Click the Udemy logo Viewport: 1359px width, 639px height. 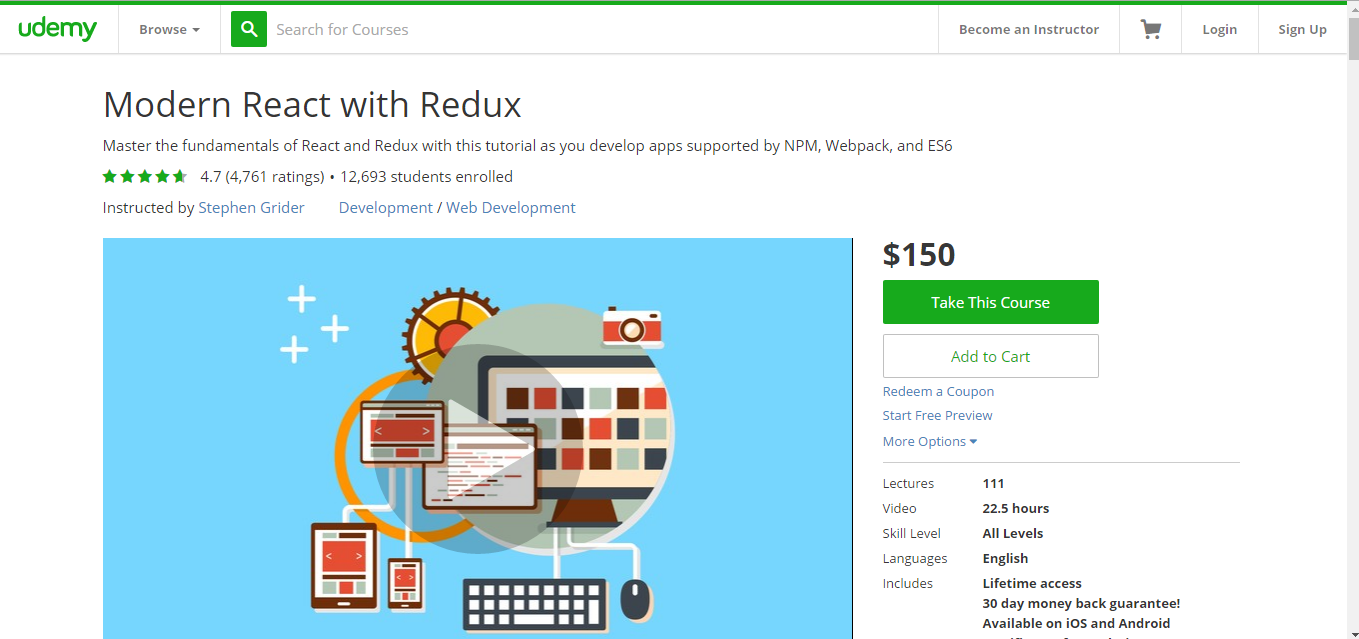pyautogui.click(x=58, y=28)
